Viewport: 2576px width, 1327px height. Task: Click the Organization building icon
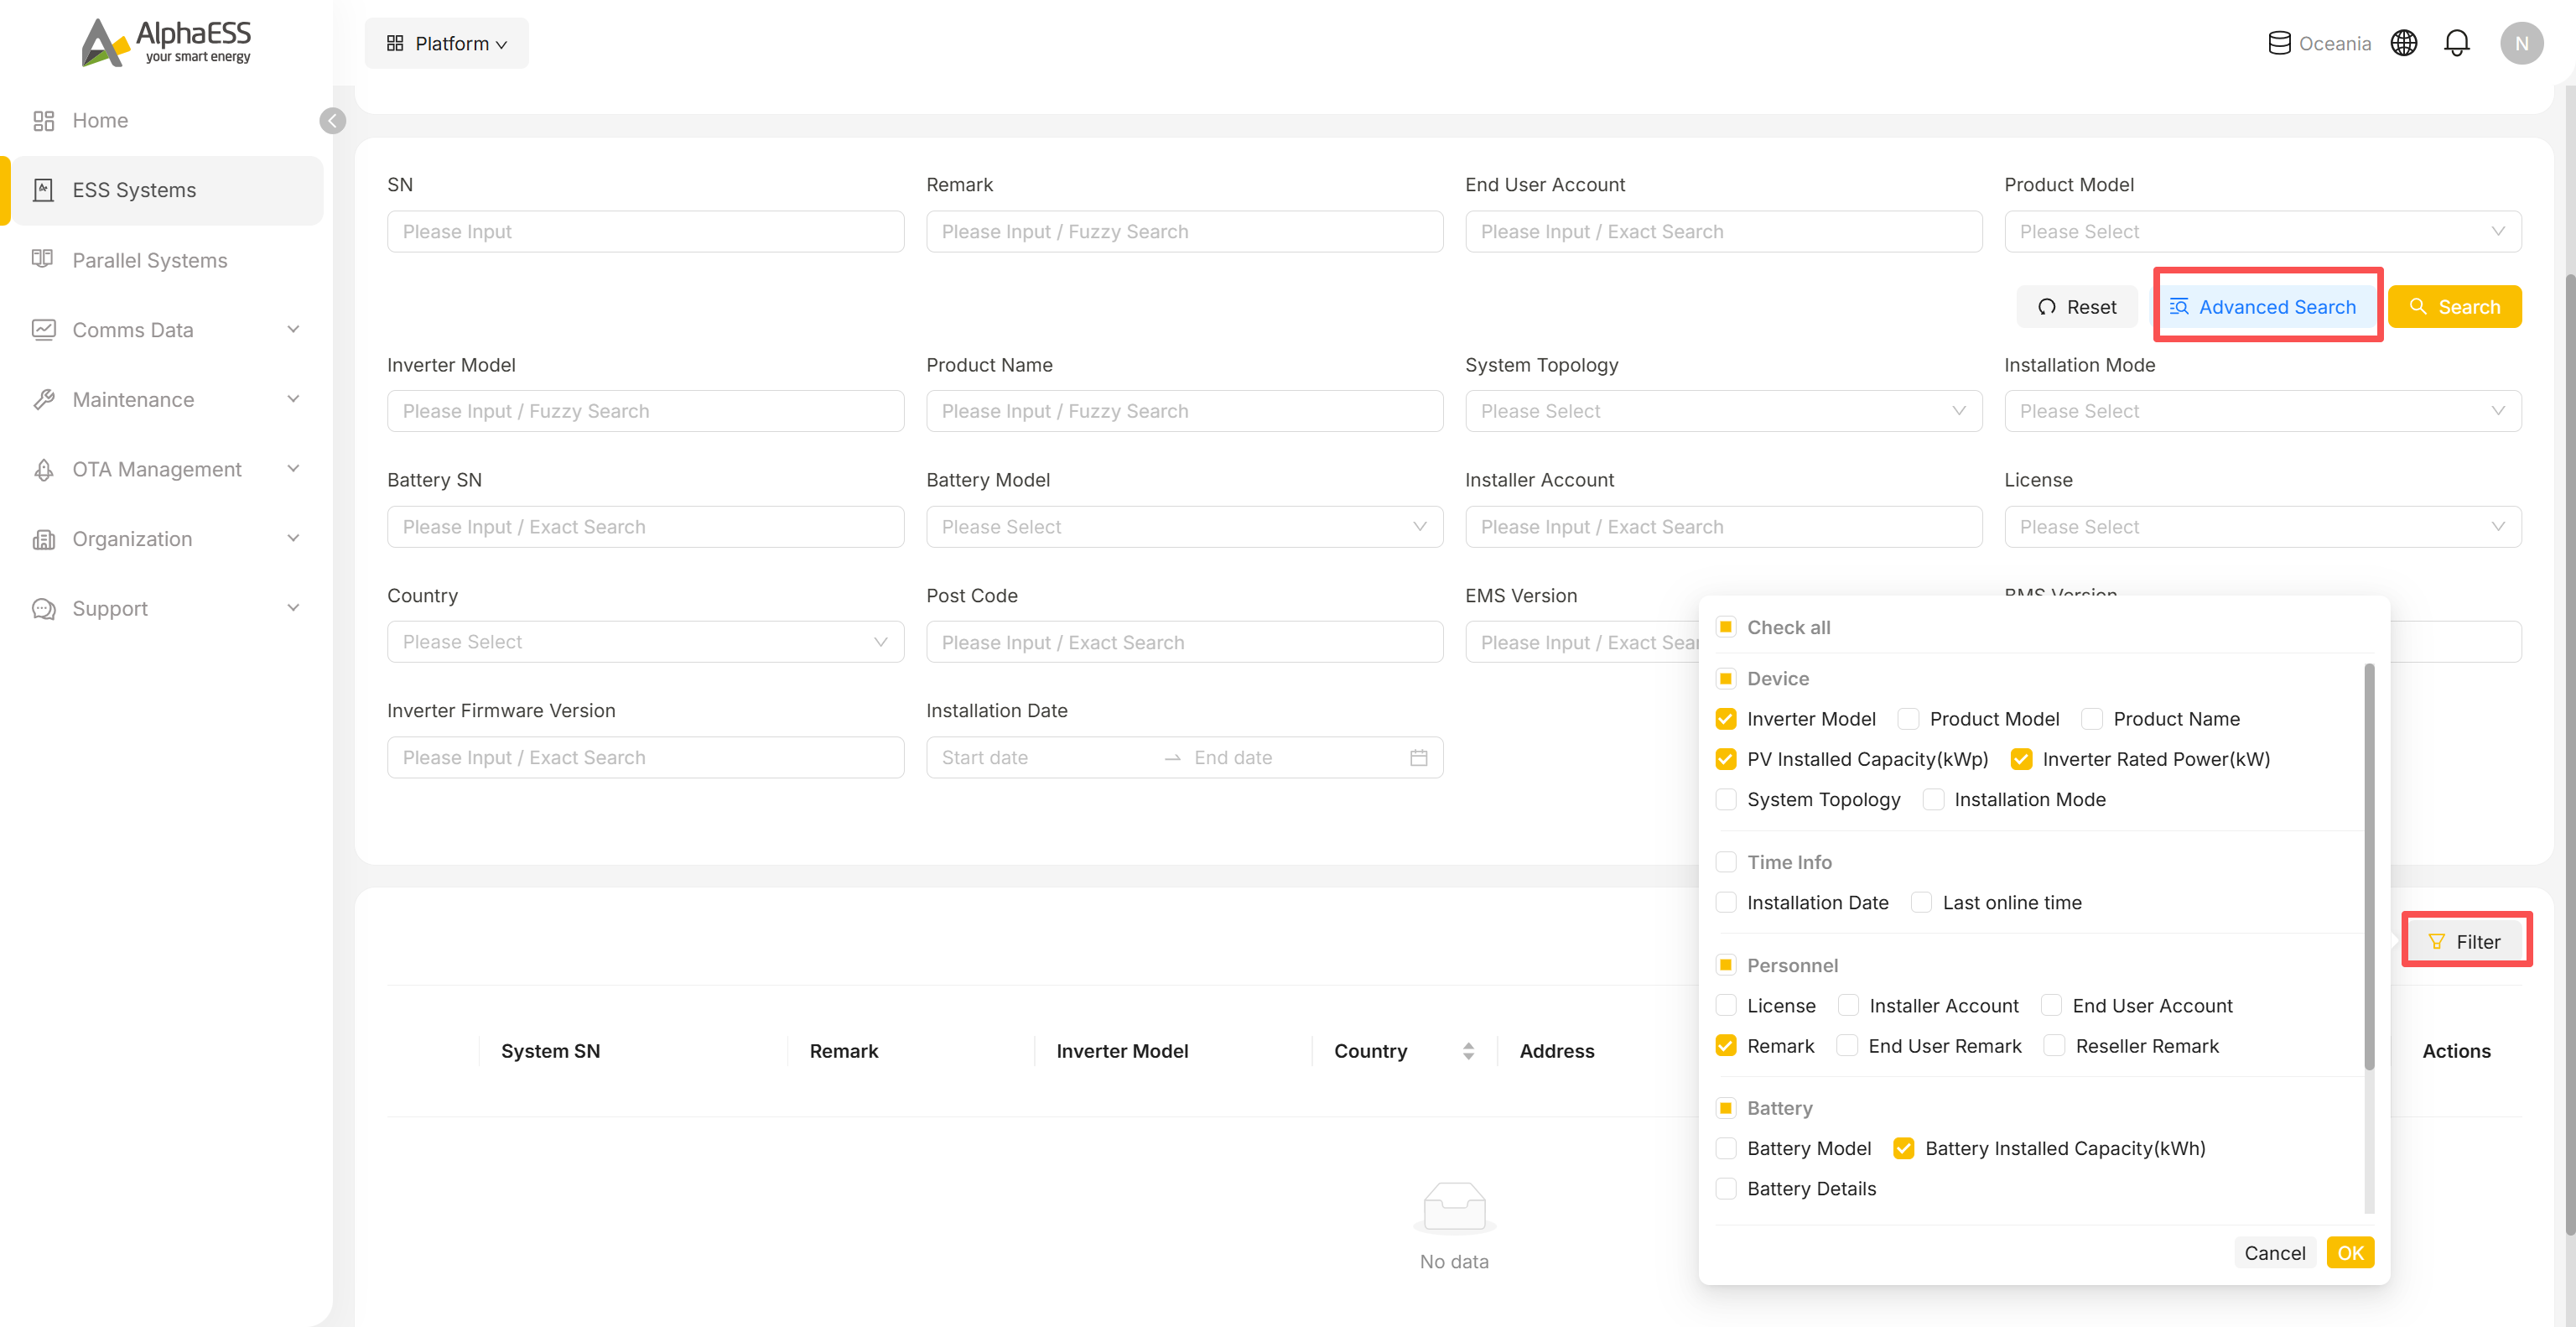[x=43, y=539]
